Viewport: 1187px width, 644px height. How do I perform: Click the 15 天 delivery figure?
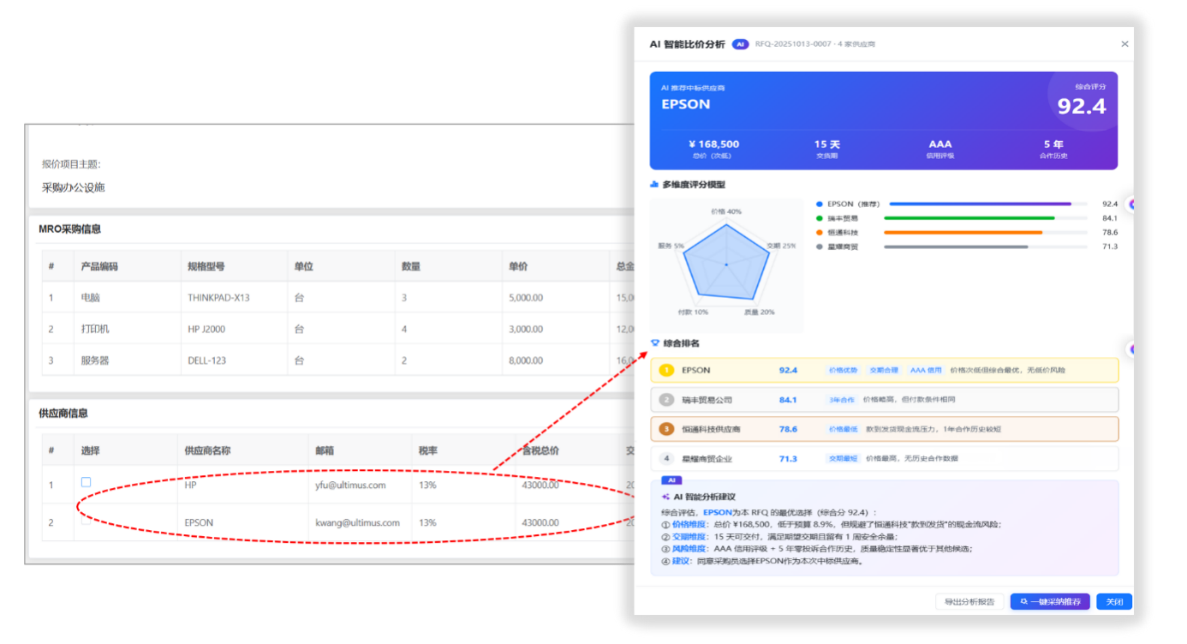pyautogui.click(x=827, y=144)
